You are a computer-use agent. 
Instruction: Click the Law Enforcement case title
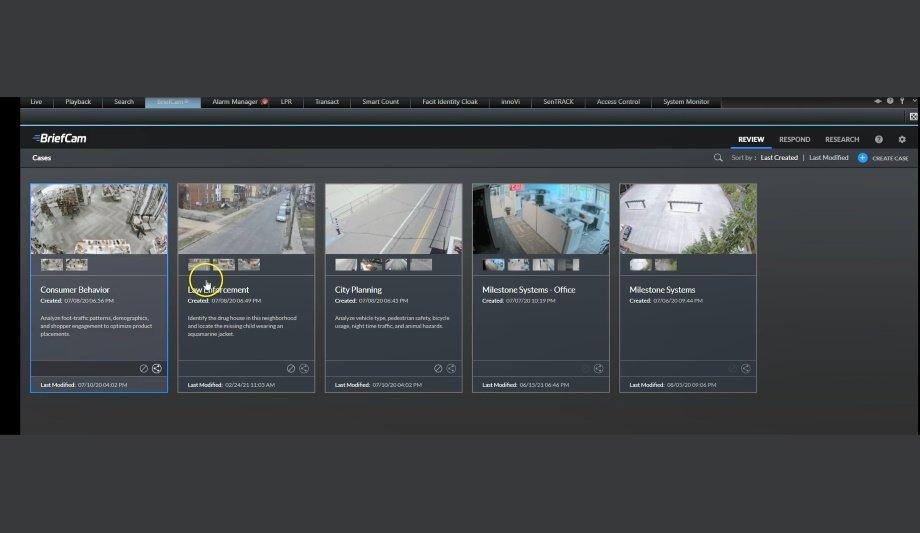pyautogui.click(x=218, y=289)
